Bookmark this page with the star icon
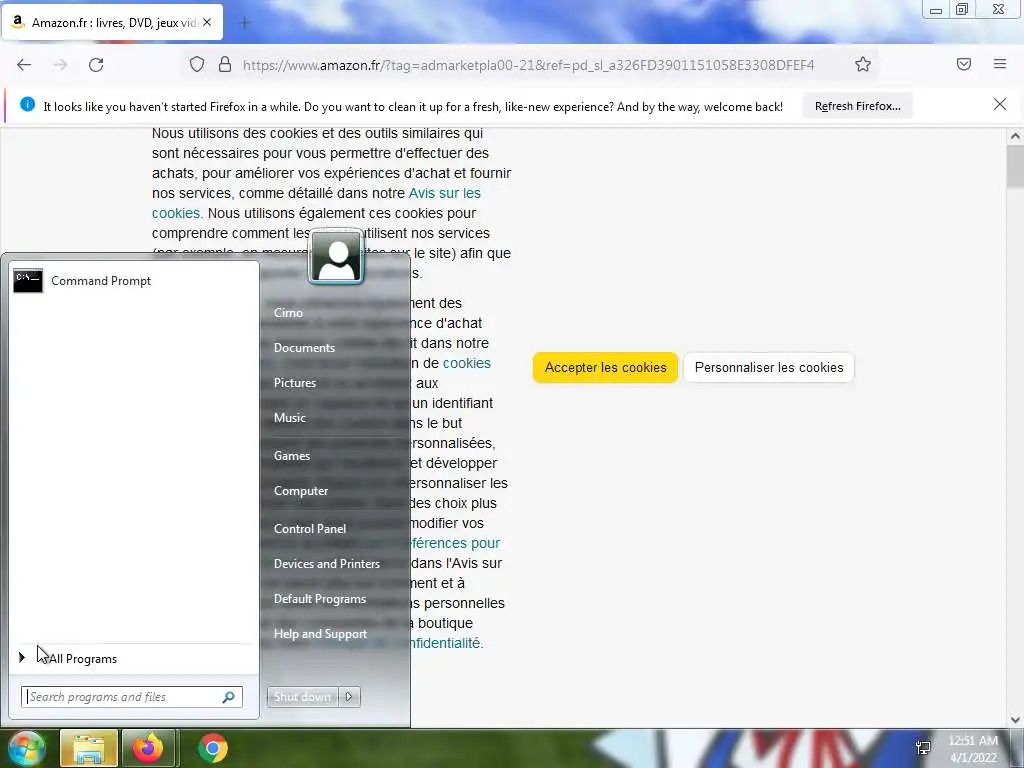The height and width of the screenshot is (768, 1024). pyautogui.click(x=863, y=65)
